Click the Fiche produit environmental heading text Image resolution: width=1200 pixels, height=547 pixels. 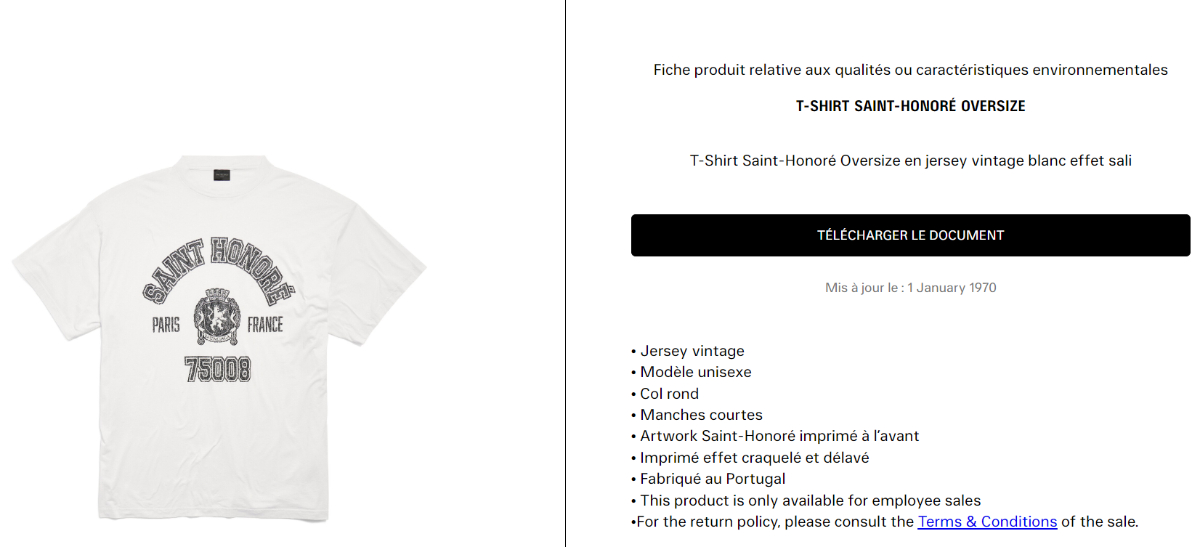point(910,70)
